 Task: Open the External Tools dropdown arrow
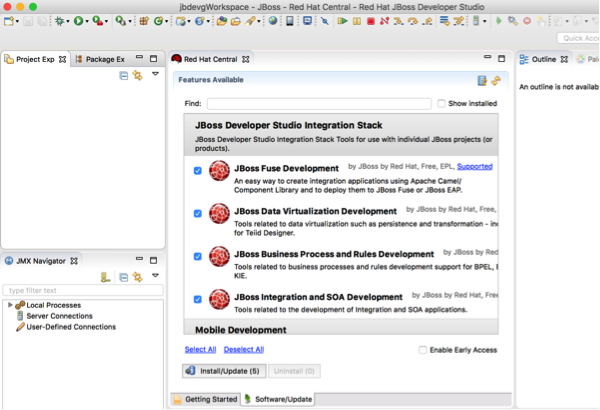click(x=130, y=22)
